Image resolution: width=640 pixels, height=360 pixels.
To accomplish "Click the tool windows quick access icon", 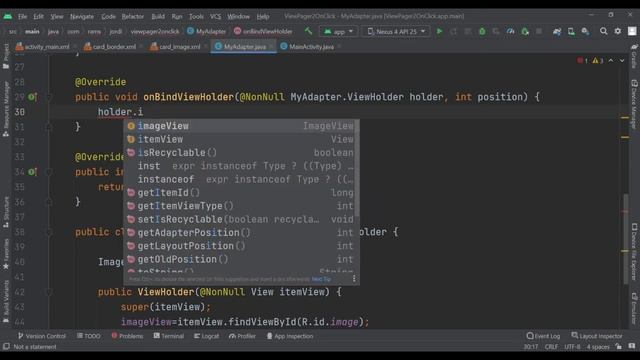I will click(6, 347).
